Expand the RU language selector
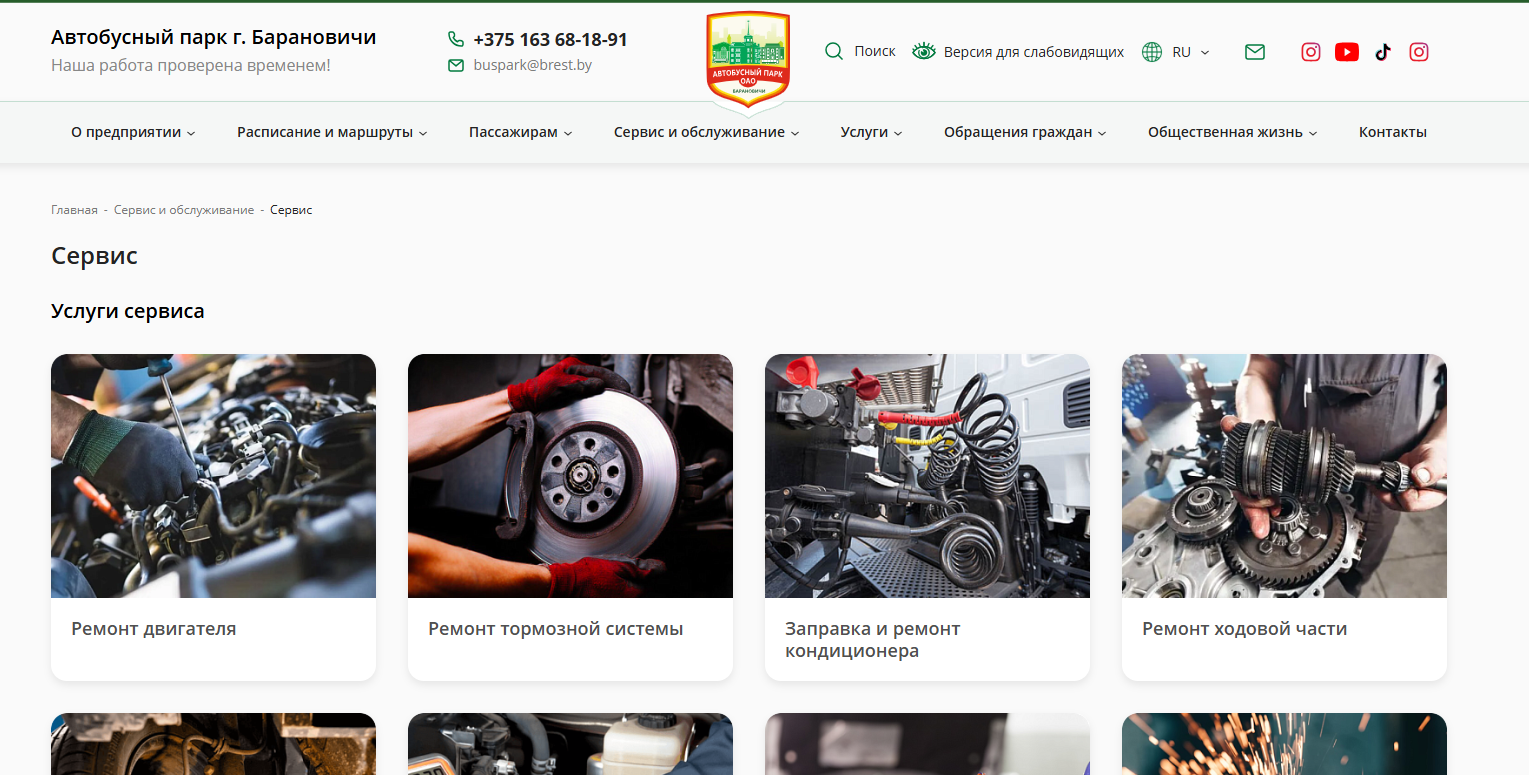Image resolution: width=1529 pixels, height=775 pixels. pos(1190,52)
